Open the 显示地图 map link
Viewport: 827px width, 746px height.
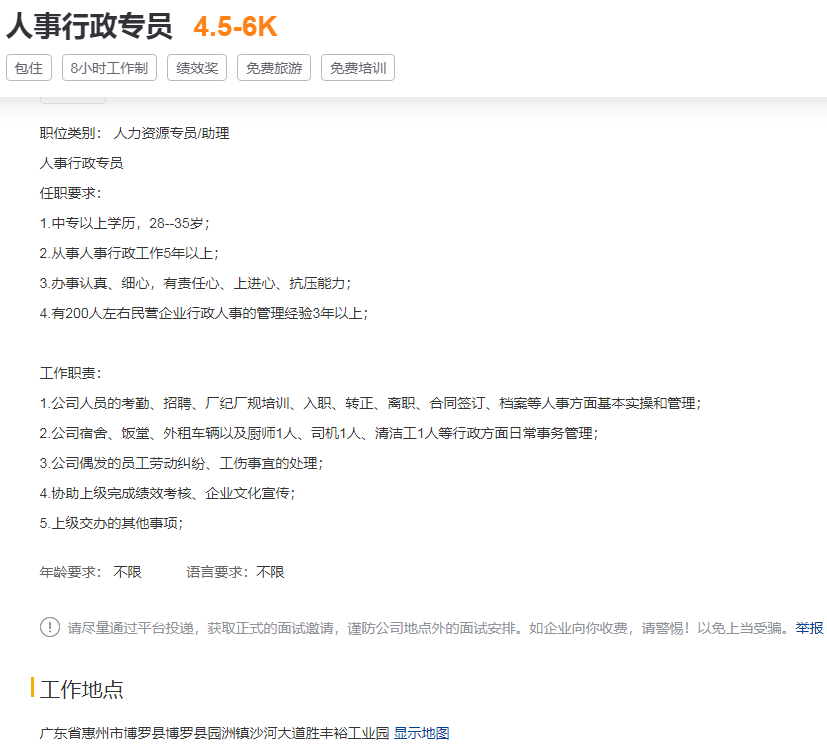(421, 733)
